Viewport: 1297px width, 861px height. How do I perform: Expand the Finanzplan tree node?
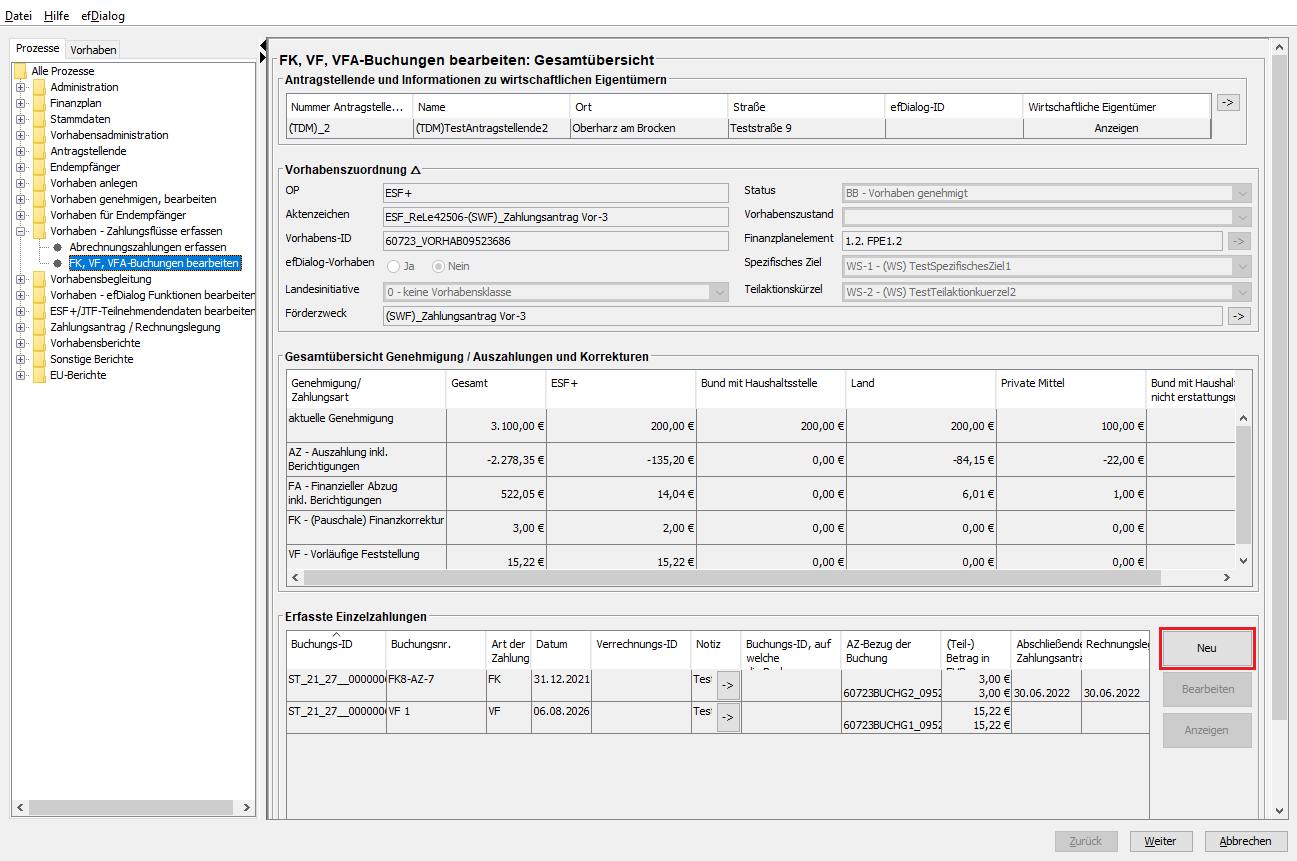point(20,103)
